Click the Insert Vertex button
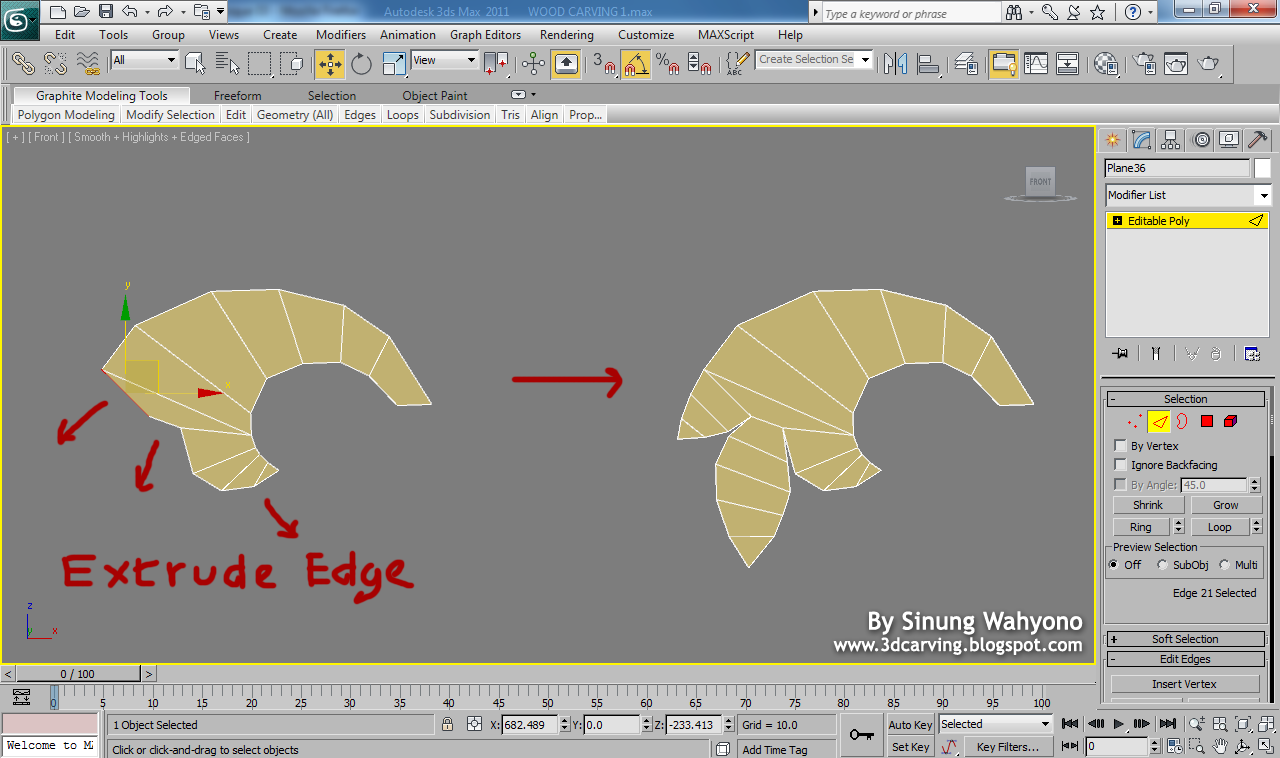 pos(1184,683)
